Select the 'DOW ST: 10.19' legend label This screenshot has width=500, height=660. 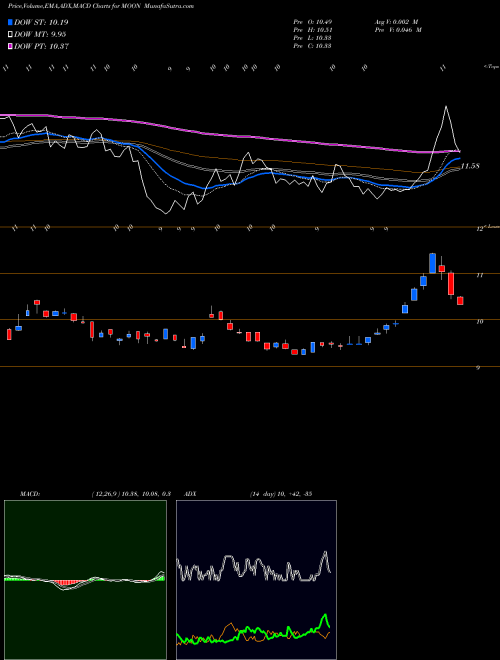click(x=41, y=22)
